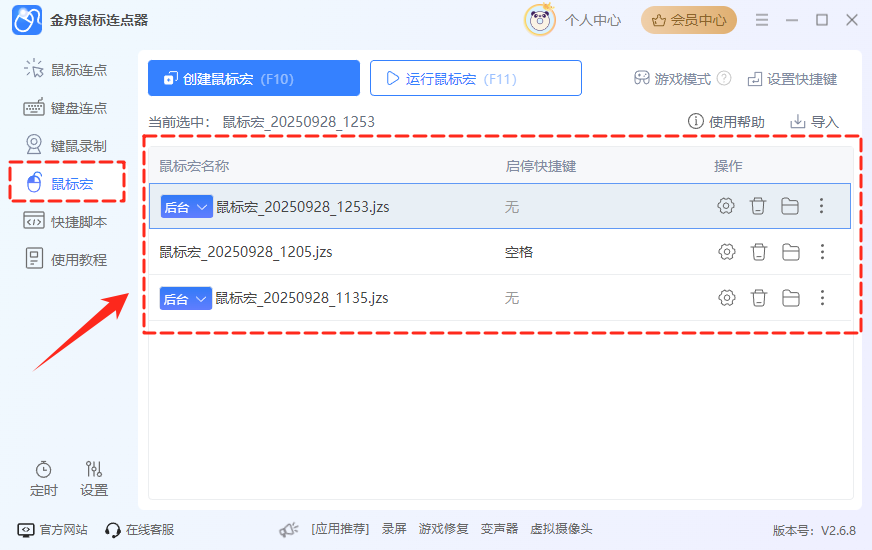Click the 无 hotkey cell of 1253.jzs row

click(x=512, y=207)
